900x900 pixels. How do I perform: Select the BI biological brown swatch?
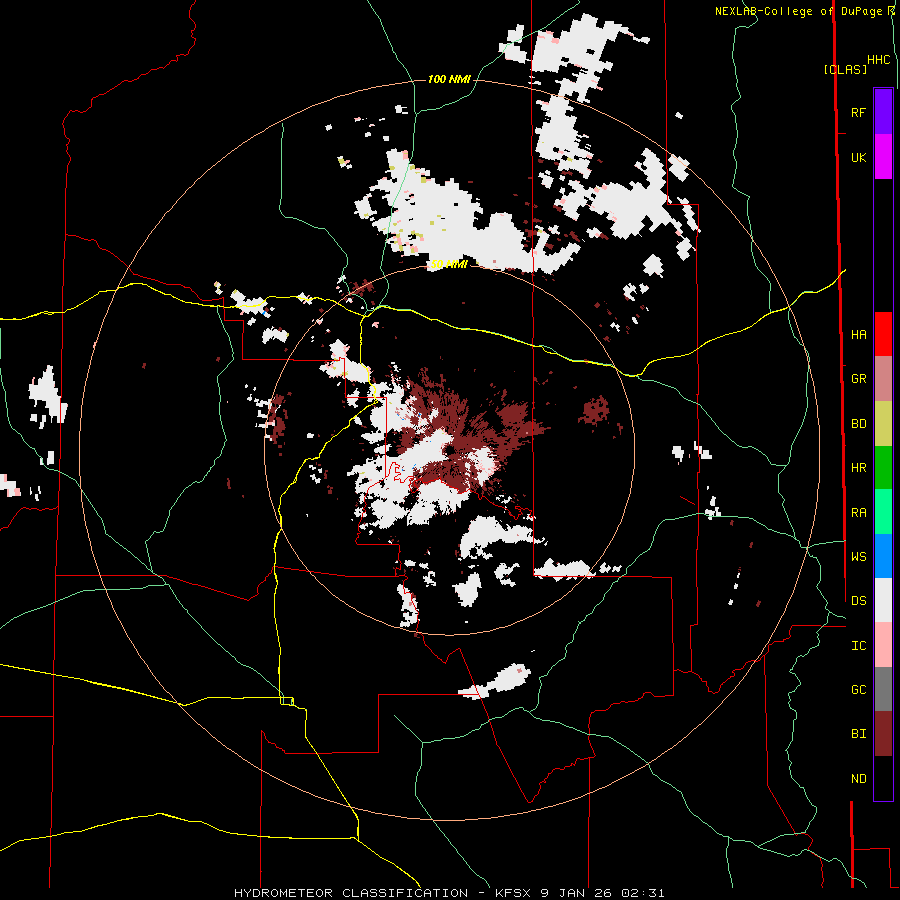pos(883,734)
